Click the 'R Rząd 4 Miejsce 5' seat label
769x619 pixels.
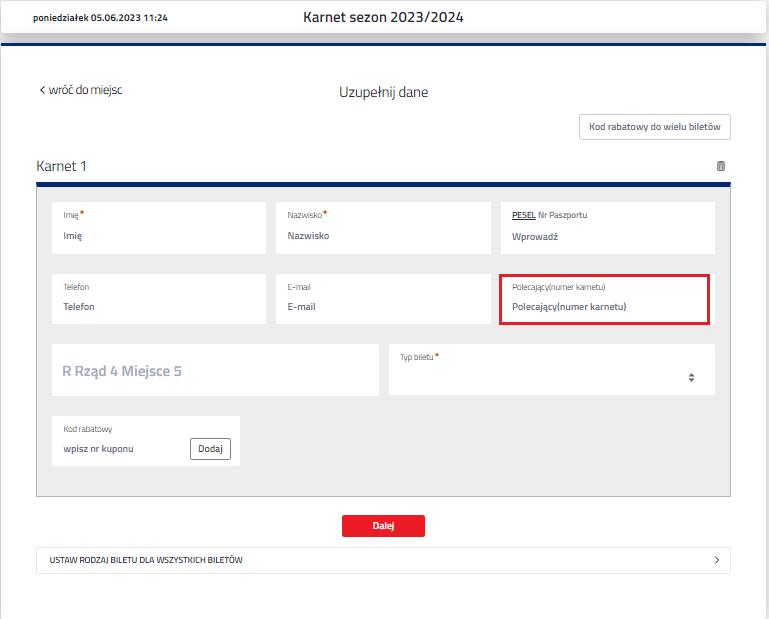[x=122, y=371]
